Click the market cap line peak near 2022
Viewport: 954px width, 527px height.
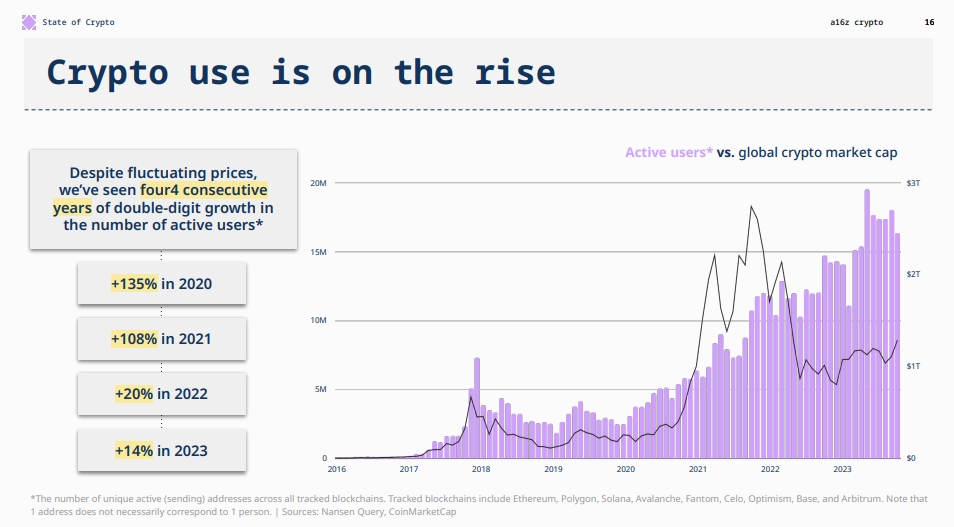(x=751, y=207)
